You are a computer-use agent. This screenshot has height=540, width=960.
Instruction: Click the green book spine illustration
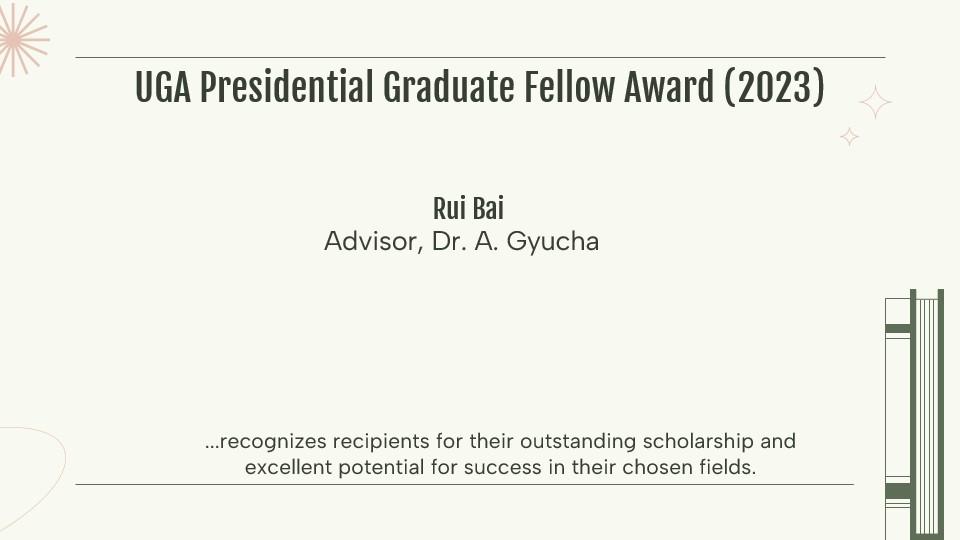(927, 414)
